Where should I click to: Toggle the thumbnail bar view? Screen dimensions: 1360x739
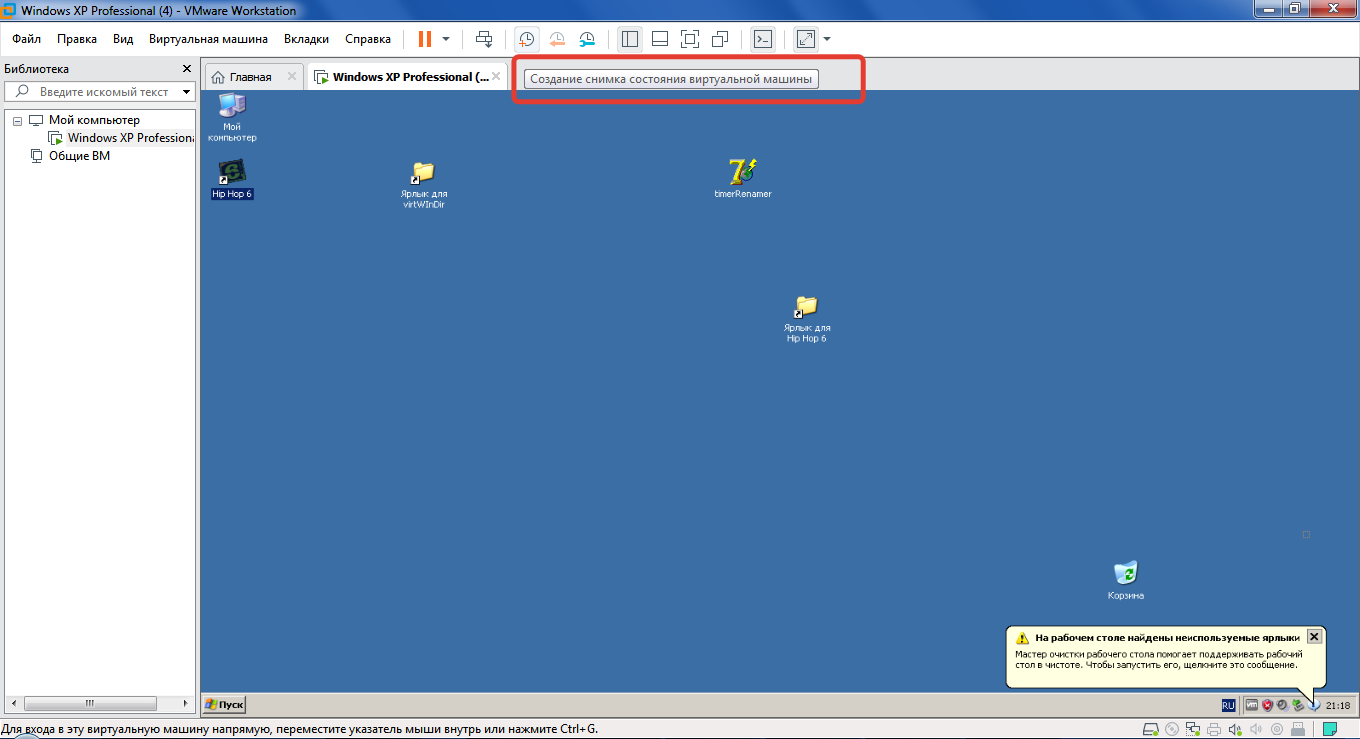coord(660,39)
